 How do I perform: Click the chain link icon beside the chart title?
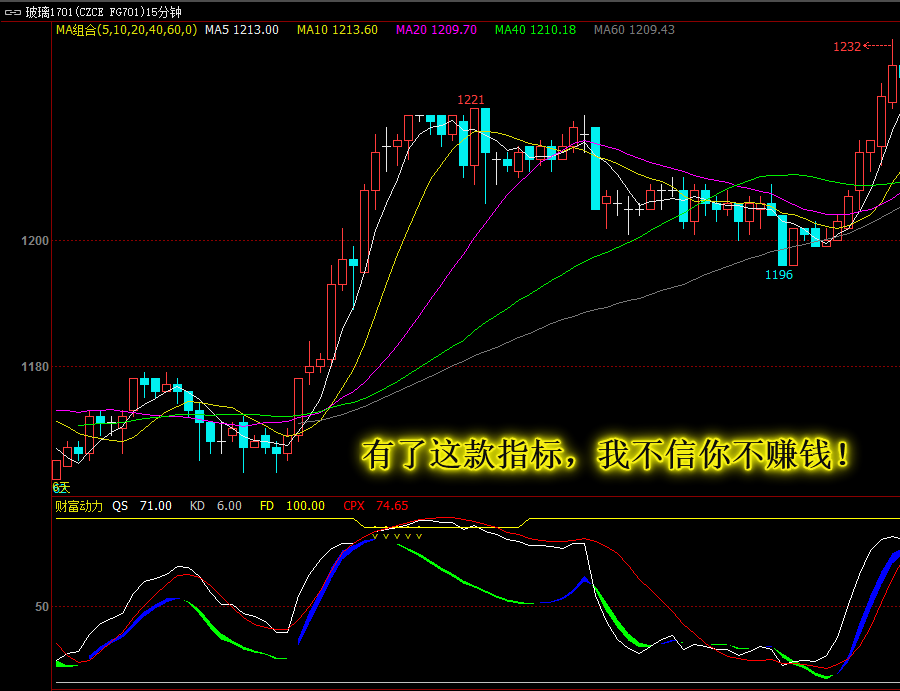tap(13, 12)
